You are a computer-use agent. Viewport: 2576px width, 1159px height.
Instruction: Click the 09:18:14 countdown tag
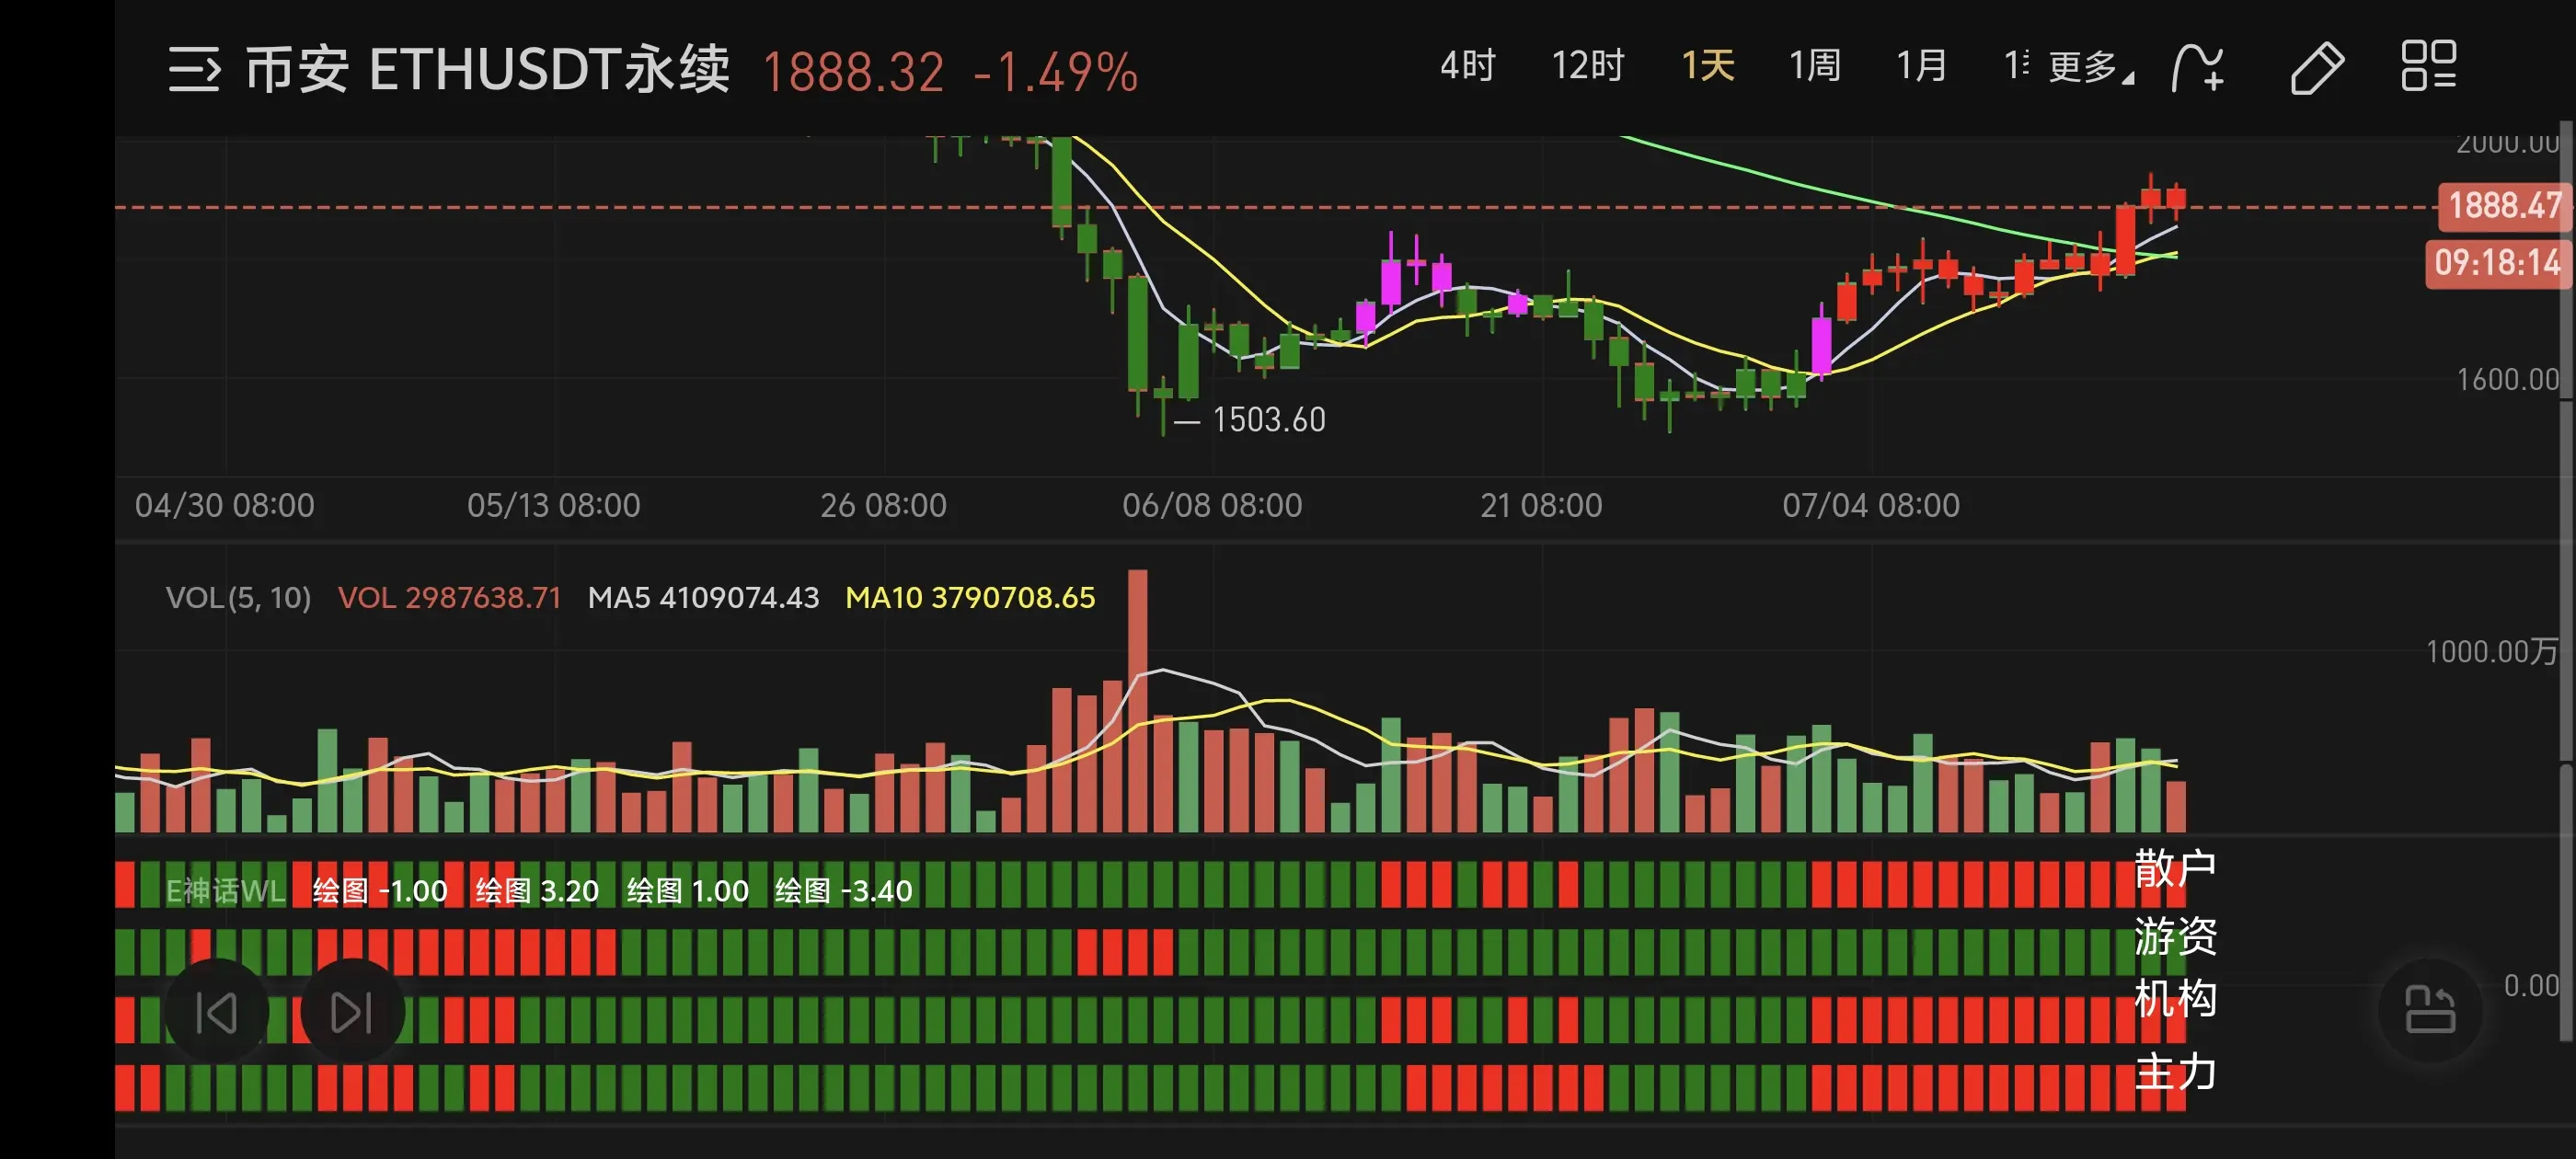point(2497,263)
